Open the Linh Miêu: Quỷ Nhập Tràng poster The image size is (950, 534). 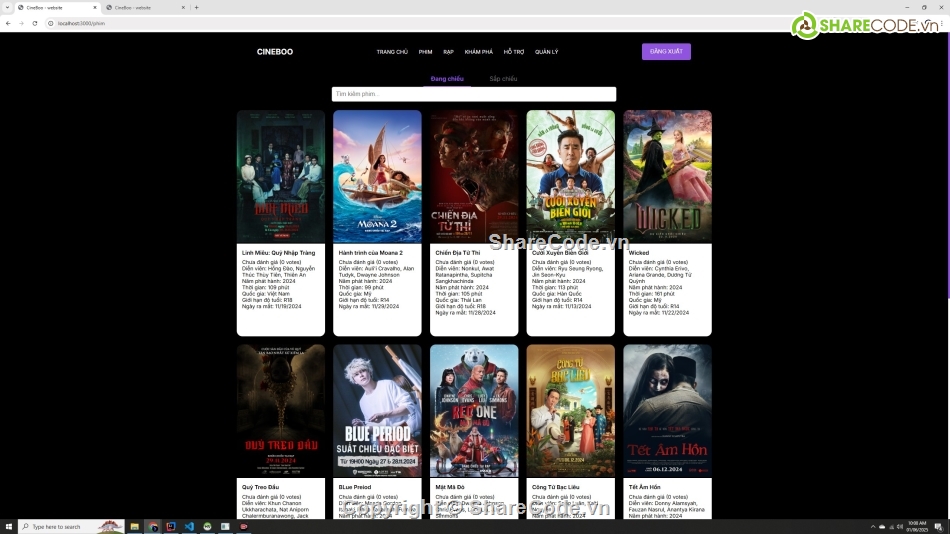[281, 176]
